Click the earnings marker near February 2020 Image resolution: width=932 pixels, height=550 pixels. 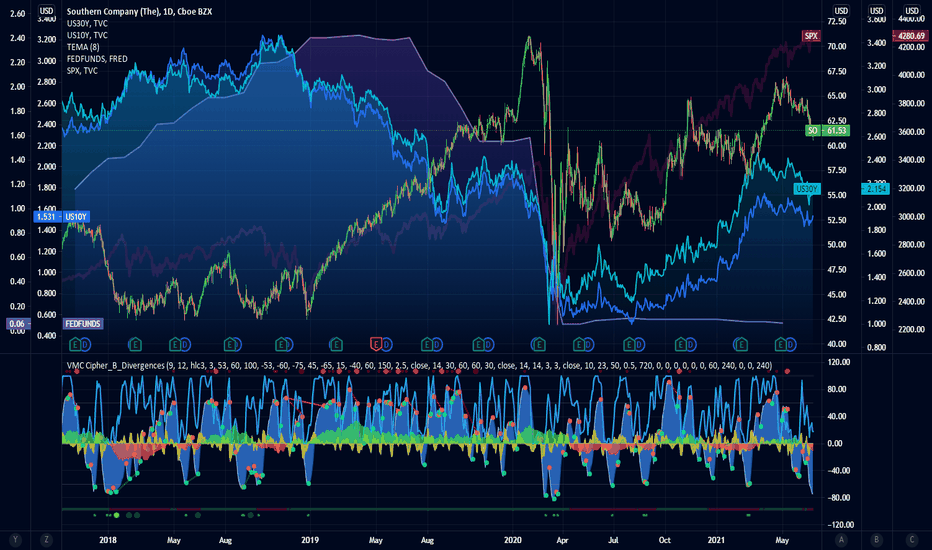[x=538, y=344]
